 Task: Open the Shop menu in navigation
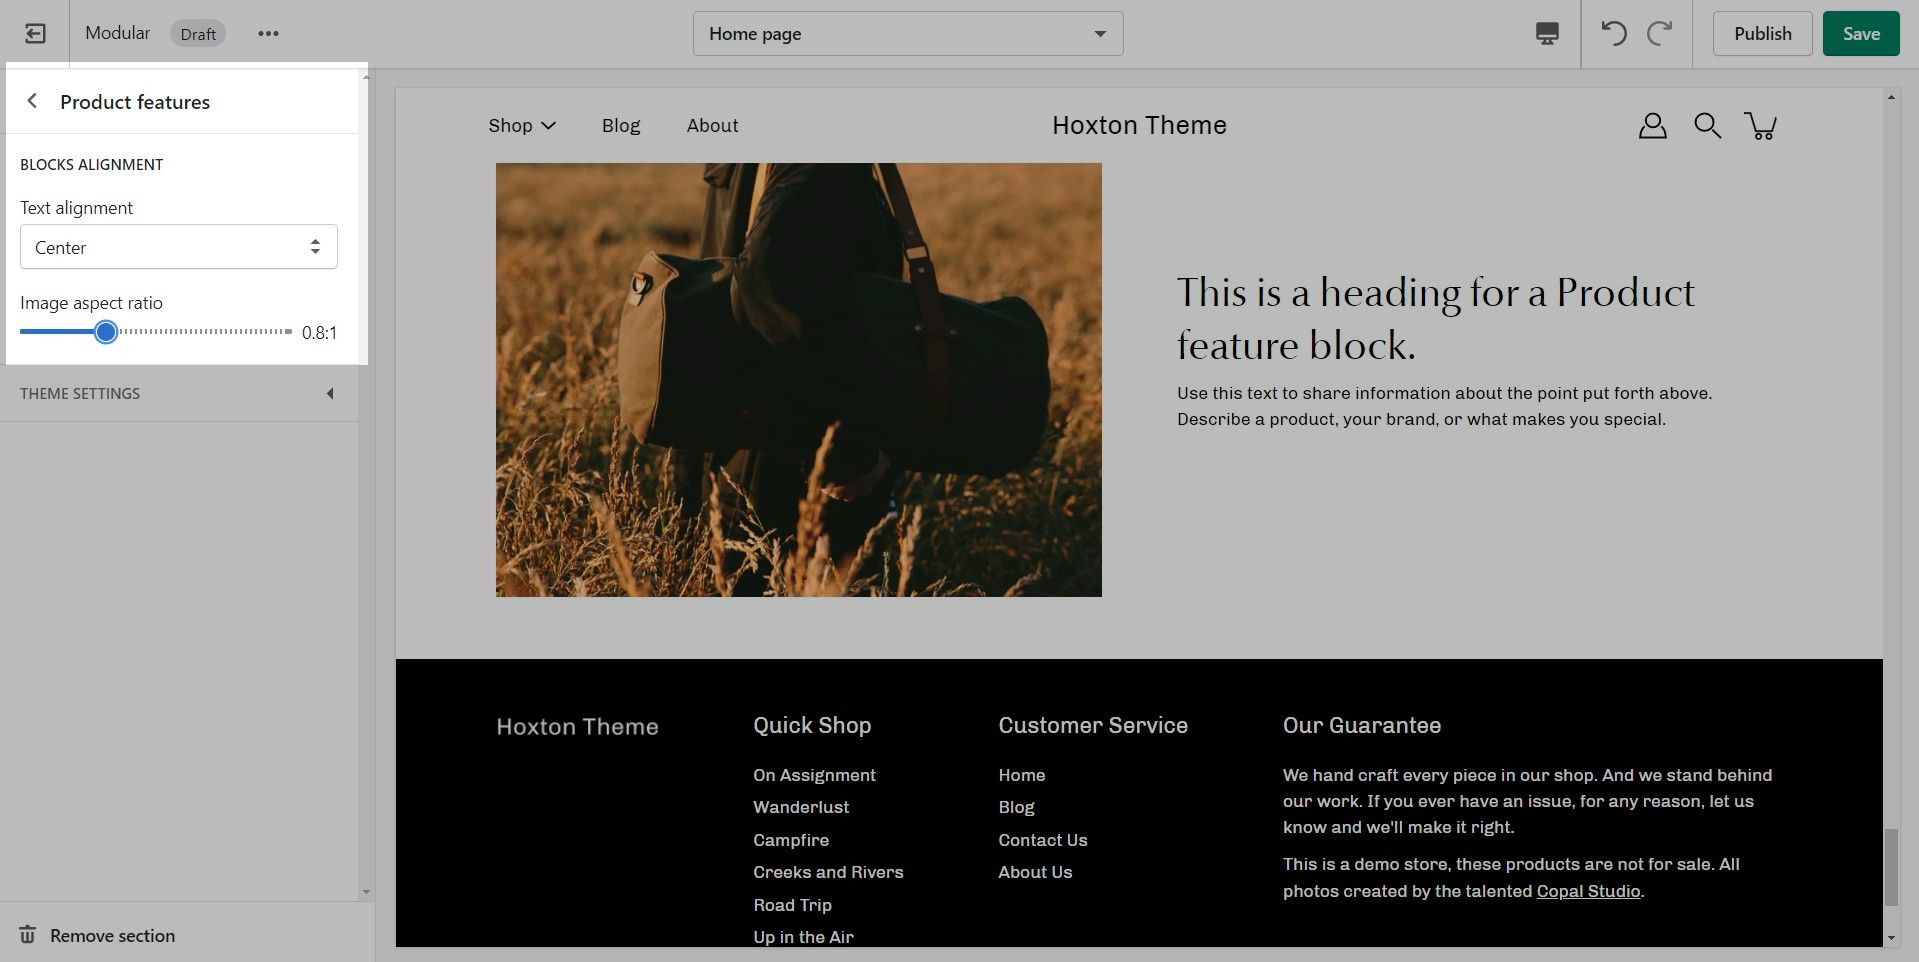click(x=521, y=126)
